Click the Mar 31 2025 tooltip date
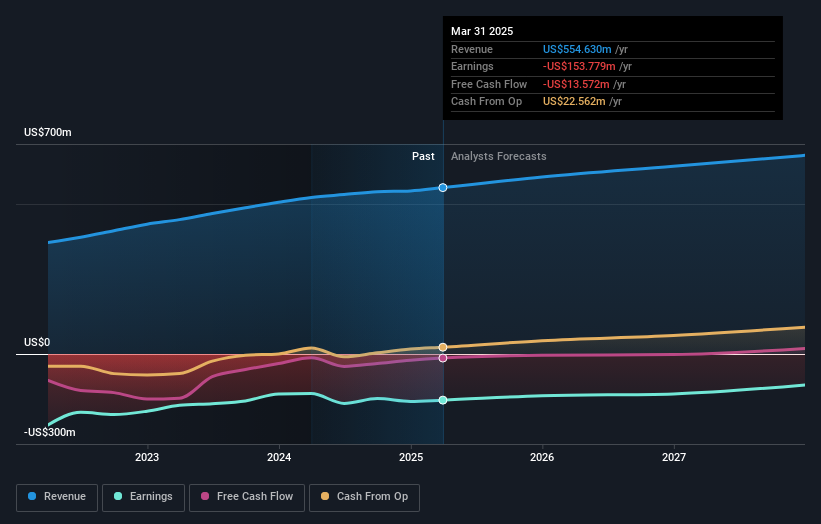821x524 pixels. pos(482,31)
